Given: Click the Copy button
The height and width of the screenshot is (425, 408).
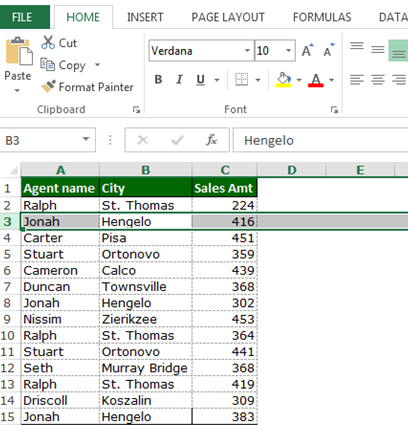Looking at the screenshot, I should (63, 65).
